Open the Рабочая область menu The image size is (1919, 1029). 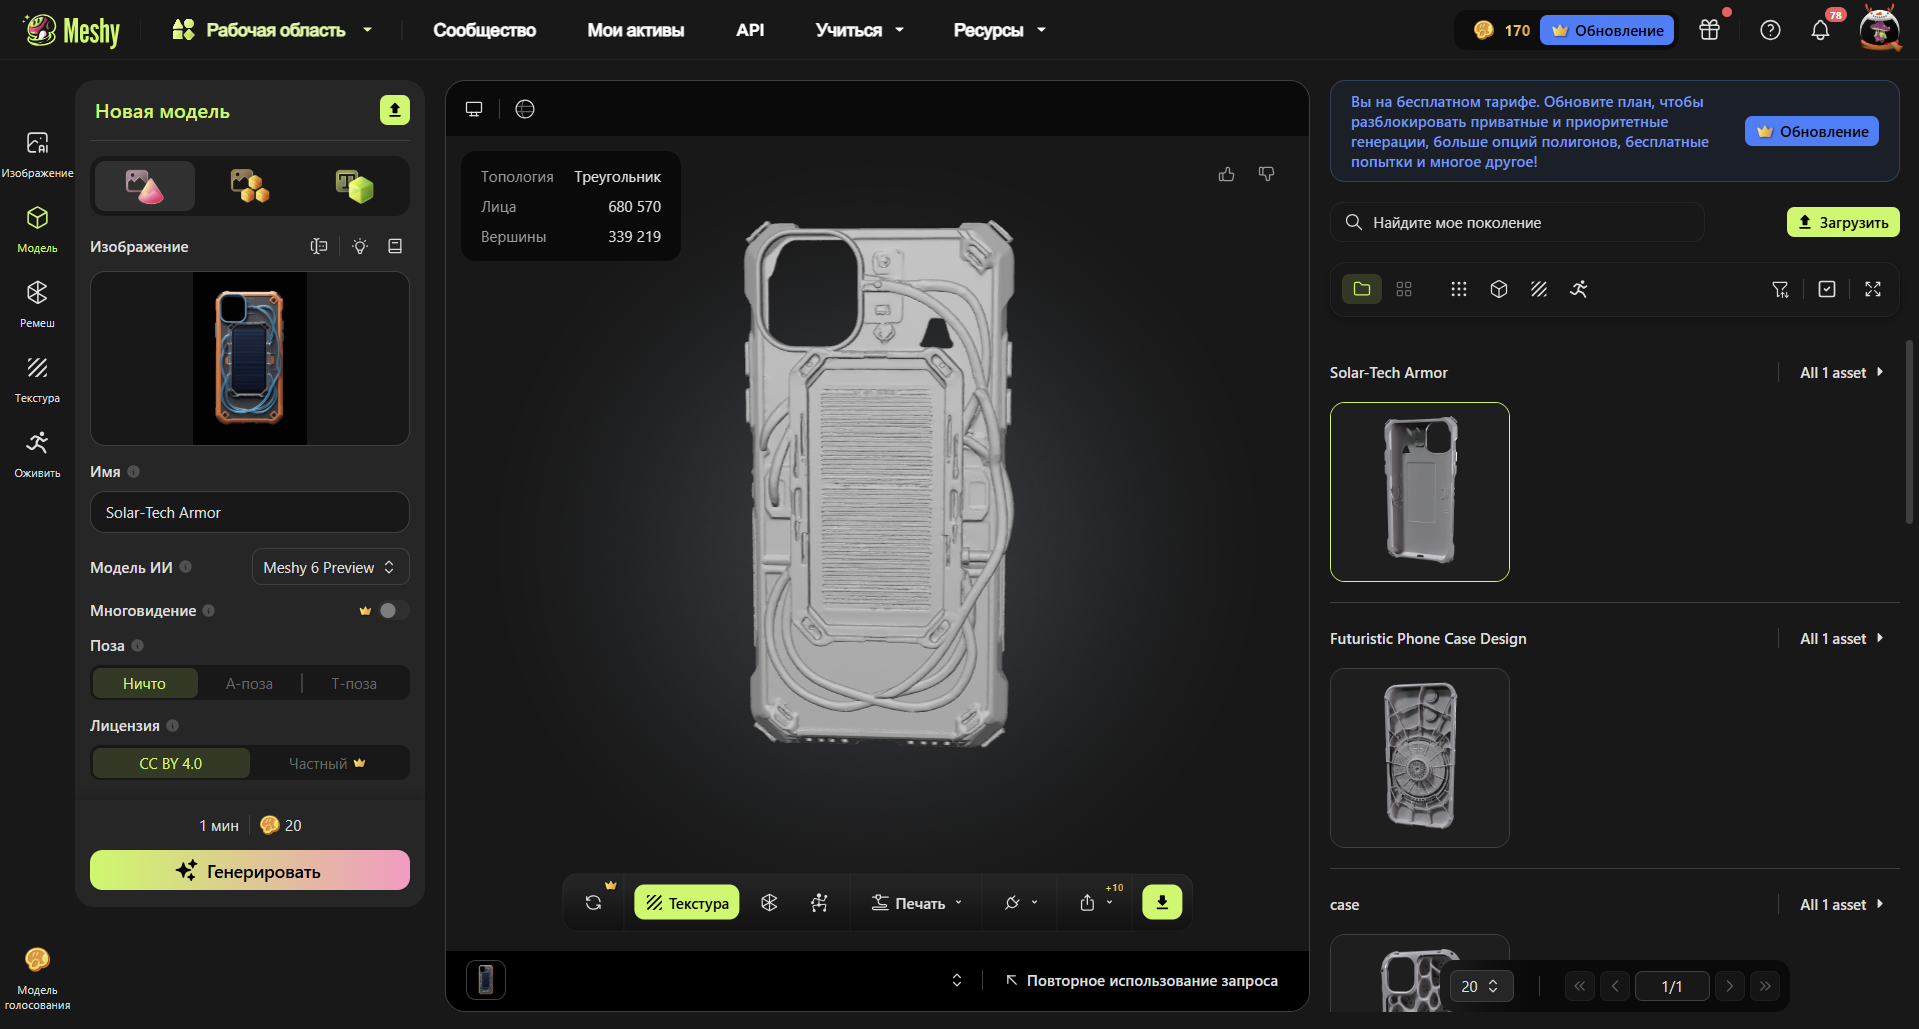(272, 30)
